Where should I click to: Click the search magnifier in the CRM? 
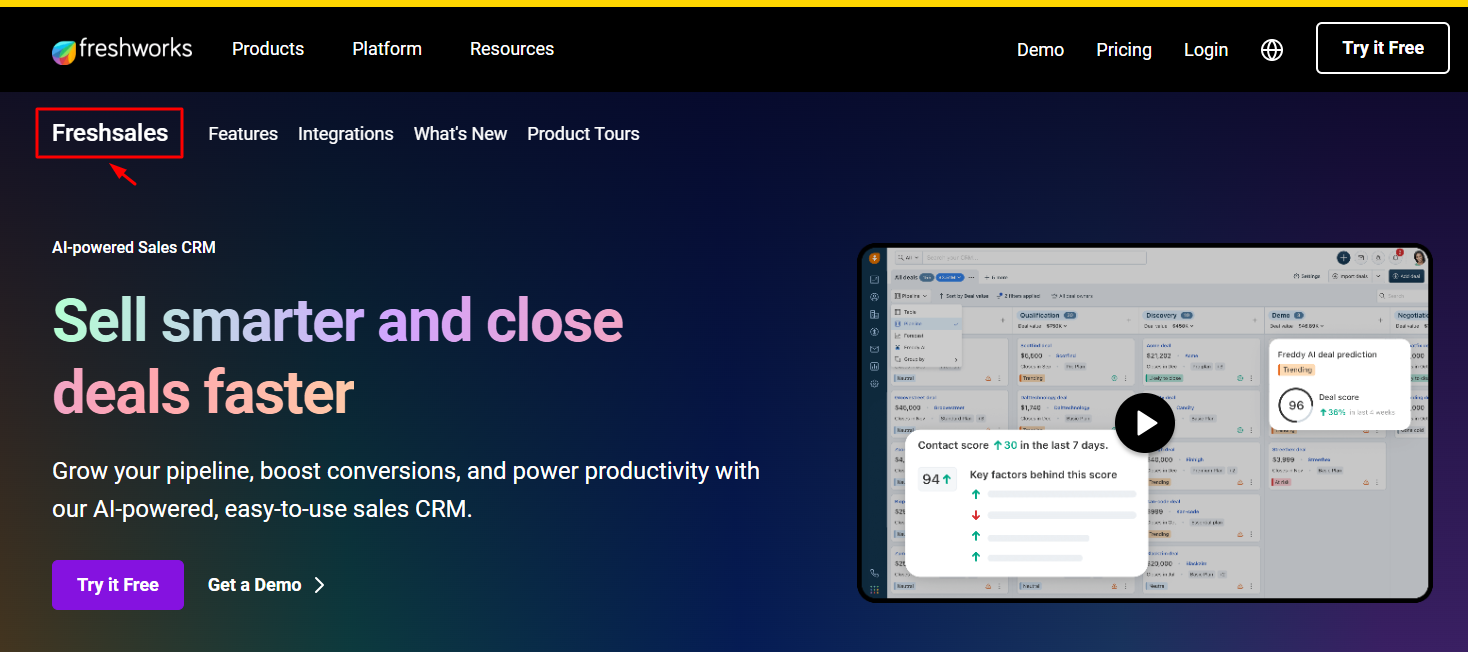point(901,257)
